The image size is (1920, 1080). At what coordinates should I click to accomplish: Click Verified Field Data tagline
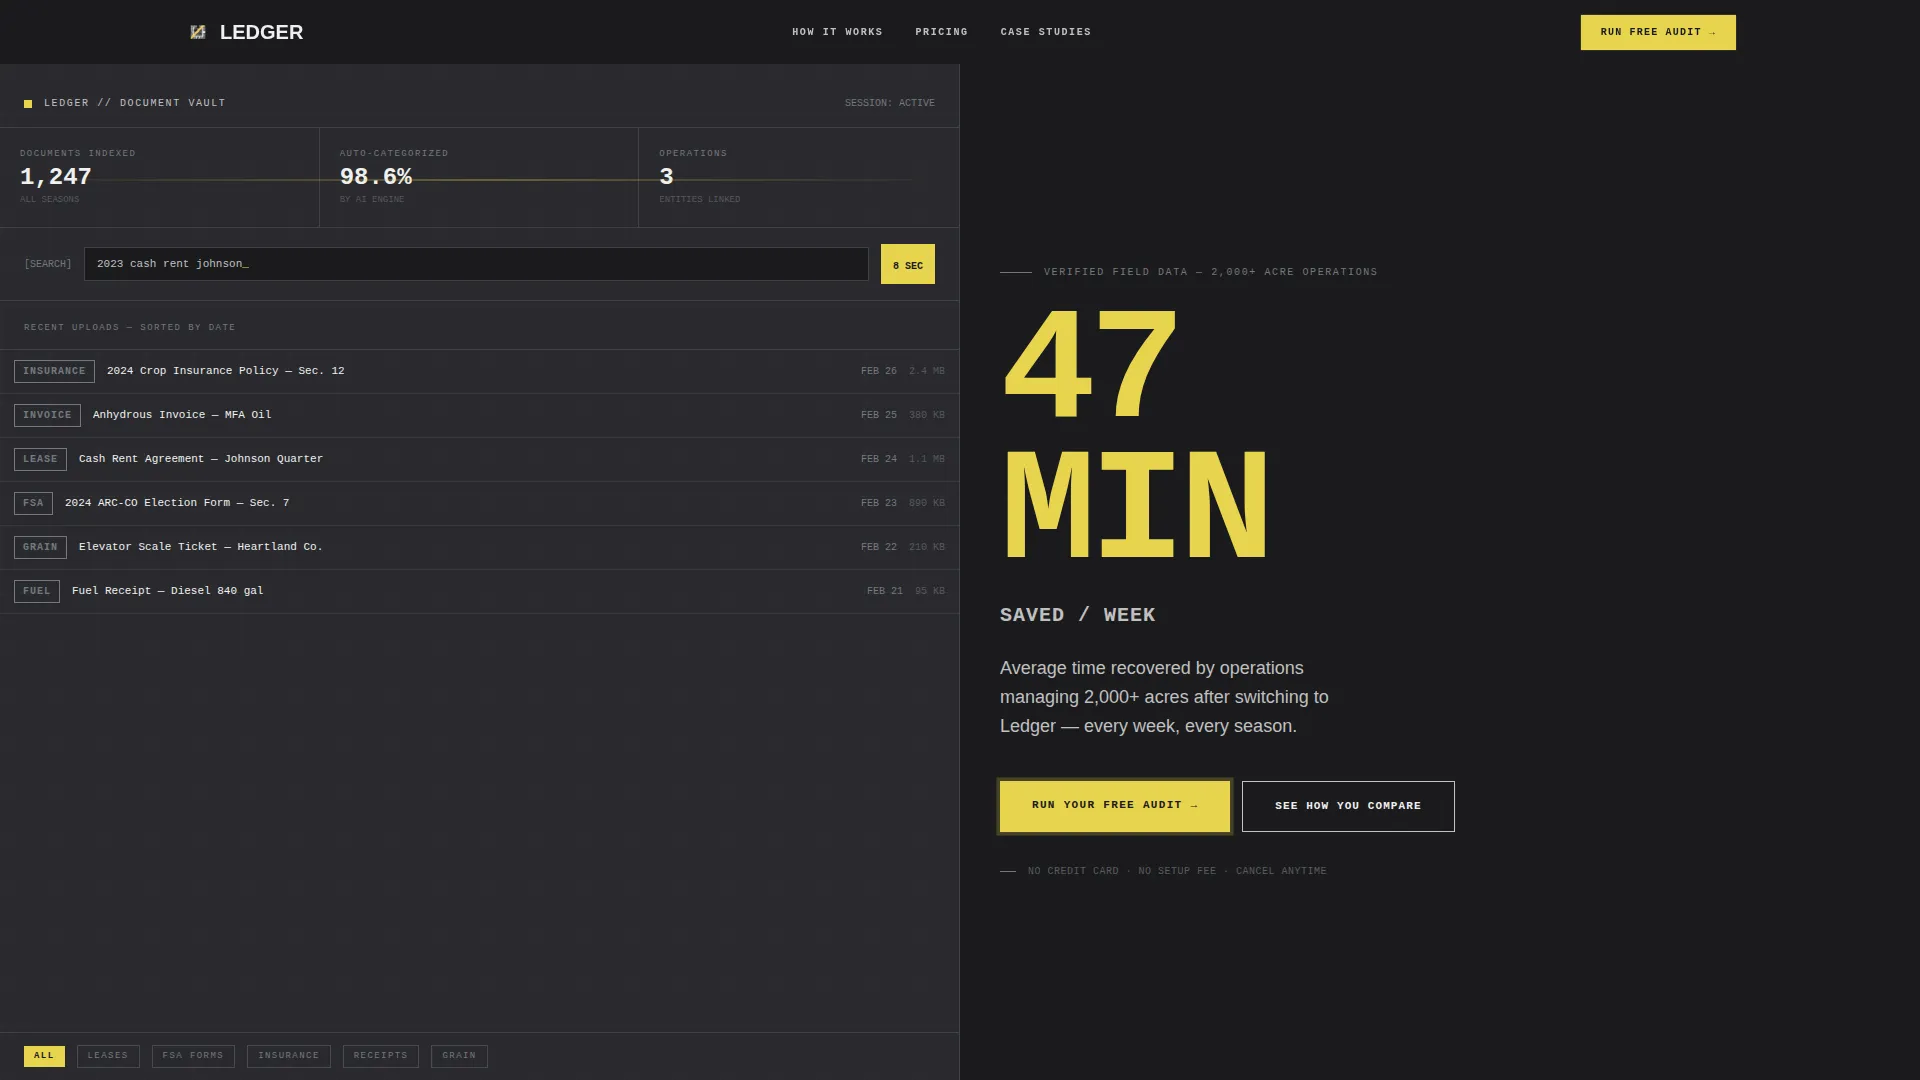[x=1210, y=272]
